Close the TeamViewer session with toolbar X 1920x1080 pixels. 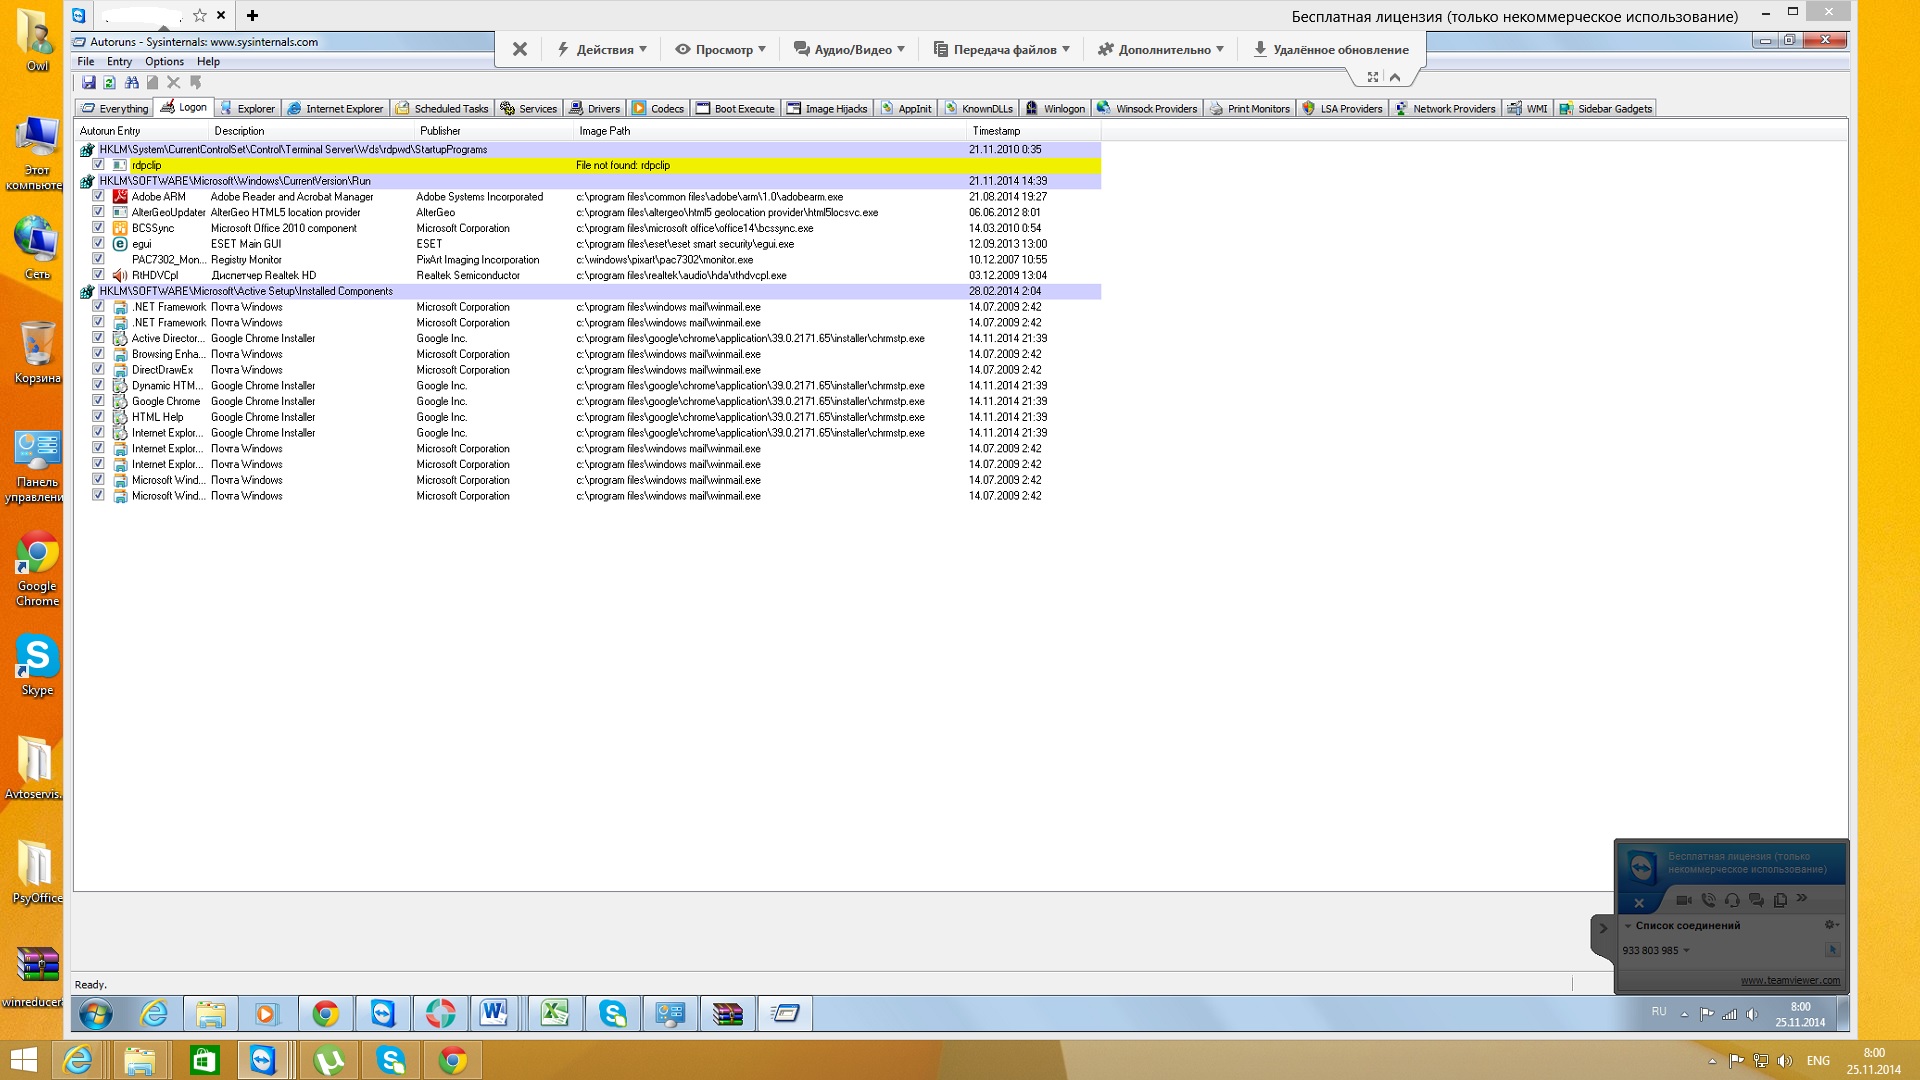pyautogui.click(x=520, y=49)
